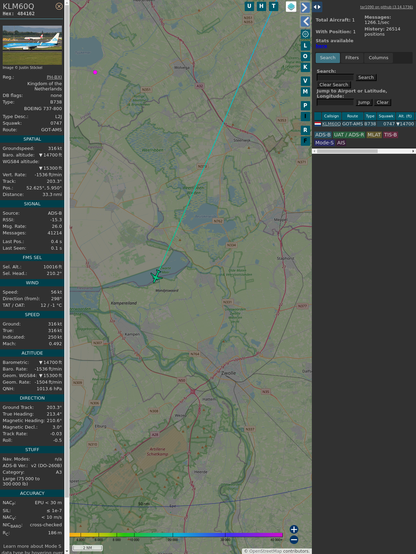Click the H map toggle button
This screenshot has height=554, width=416.
pyautogui.click(x=261, y=6)
